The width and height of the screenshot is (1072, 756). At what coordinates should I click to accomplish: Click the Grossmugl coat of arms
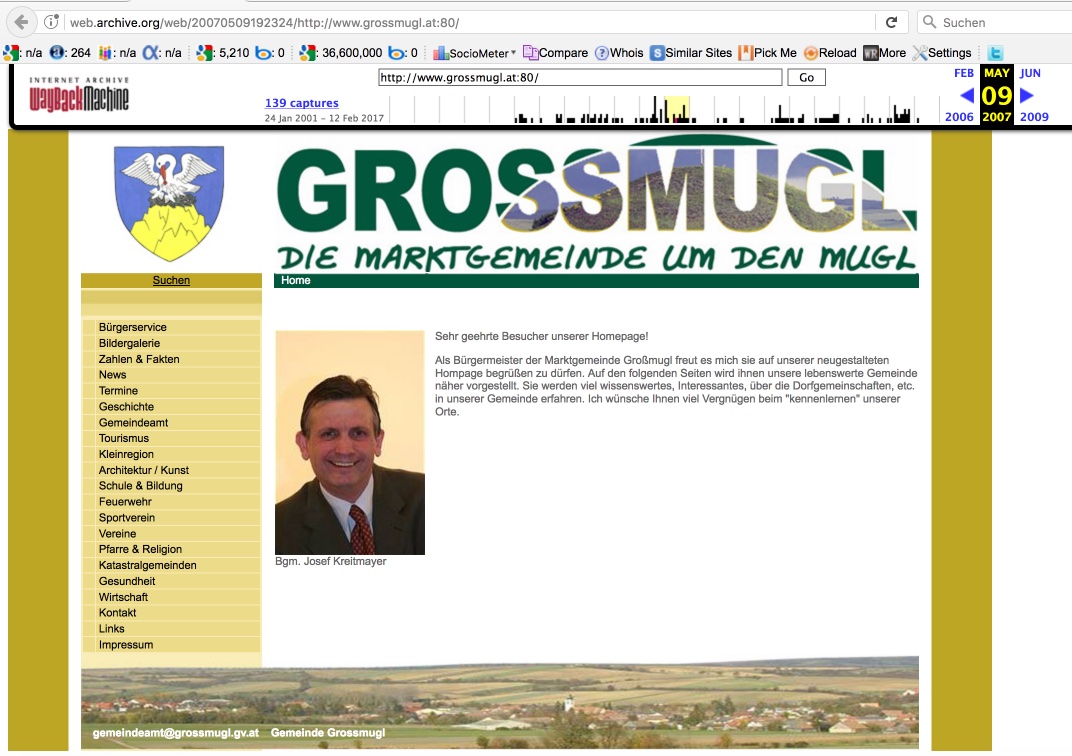coord(169,203)
